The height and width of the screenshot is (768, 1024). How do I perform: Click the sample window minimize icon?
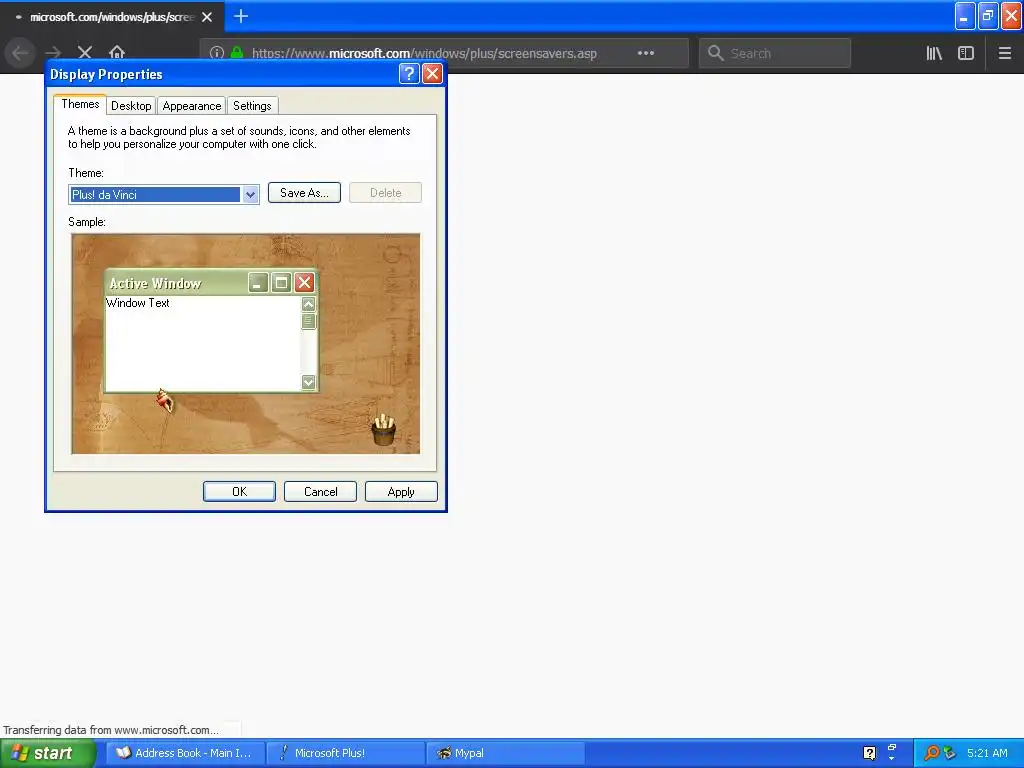point(259,283)
